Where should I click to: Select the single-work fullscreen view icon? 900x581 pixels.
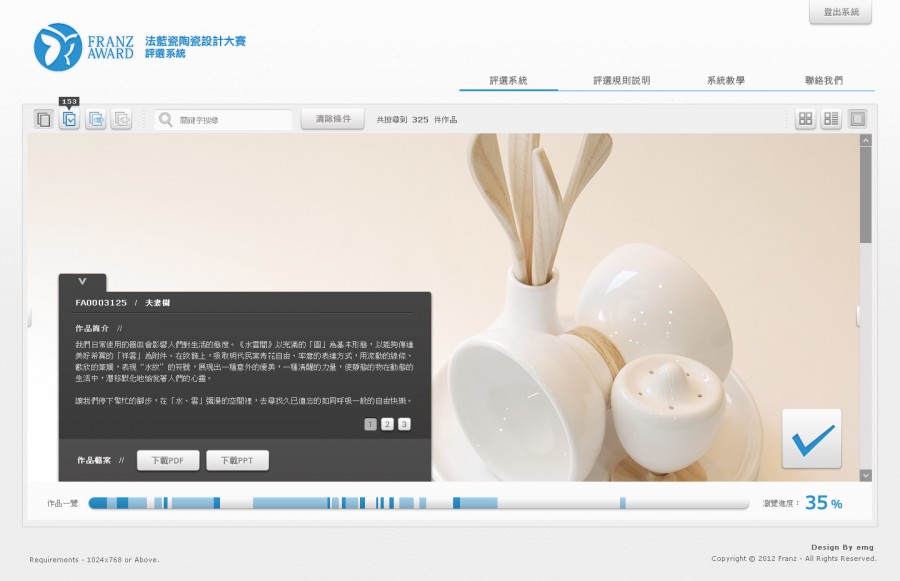(859, 119)
